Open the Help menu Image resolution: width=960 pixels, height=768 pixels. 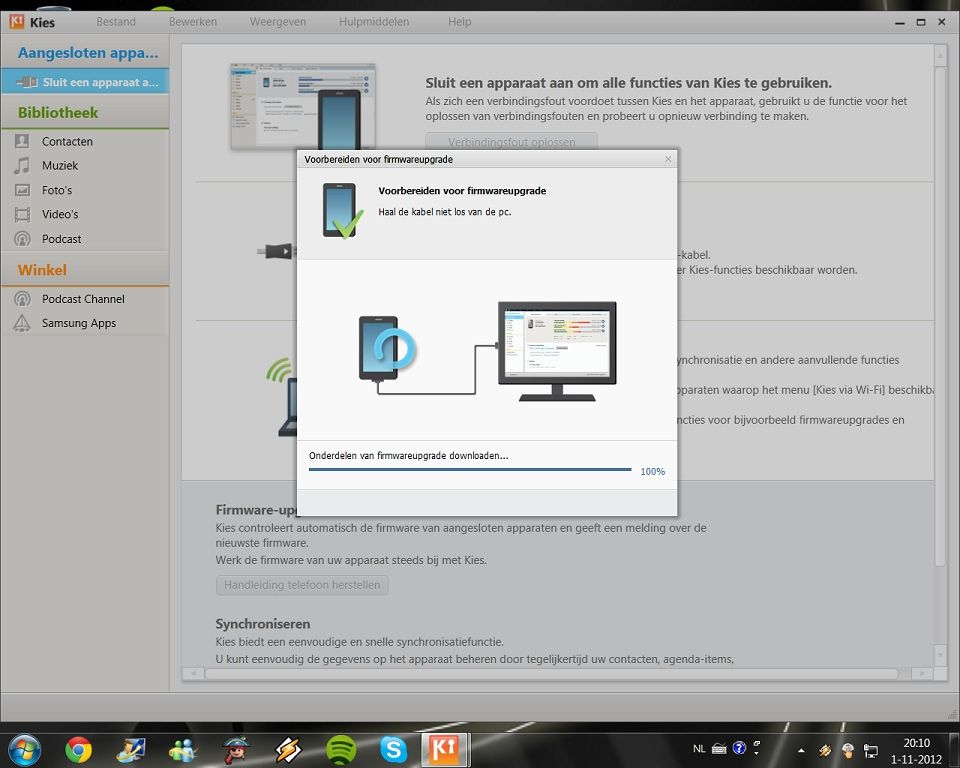[x=459, y=22]
